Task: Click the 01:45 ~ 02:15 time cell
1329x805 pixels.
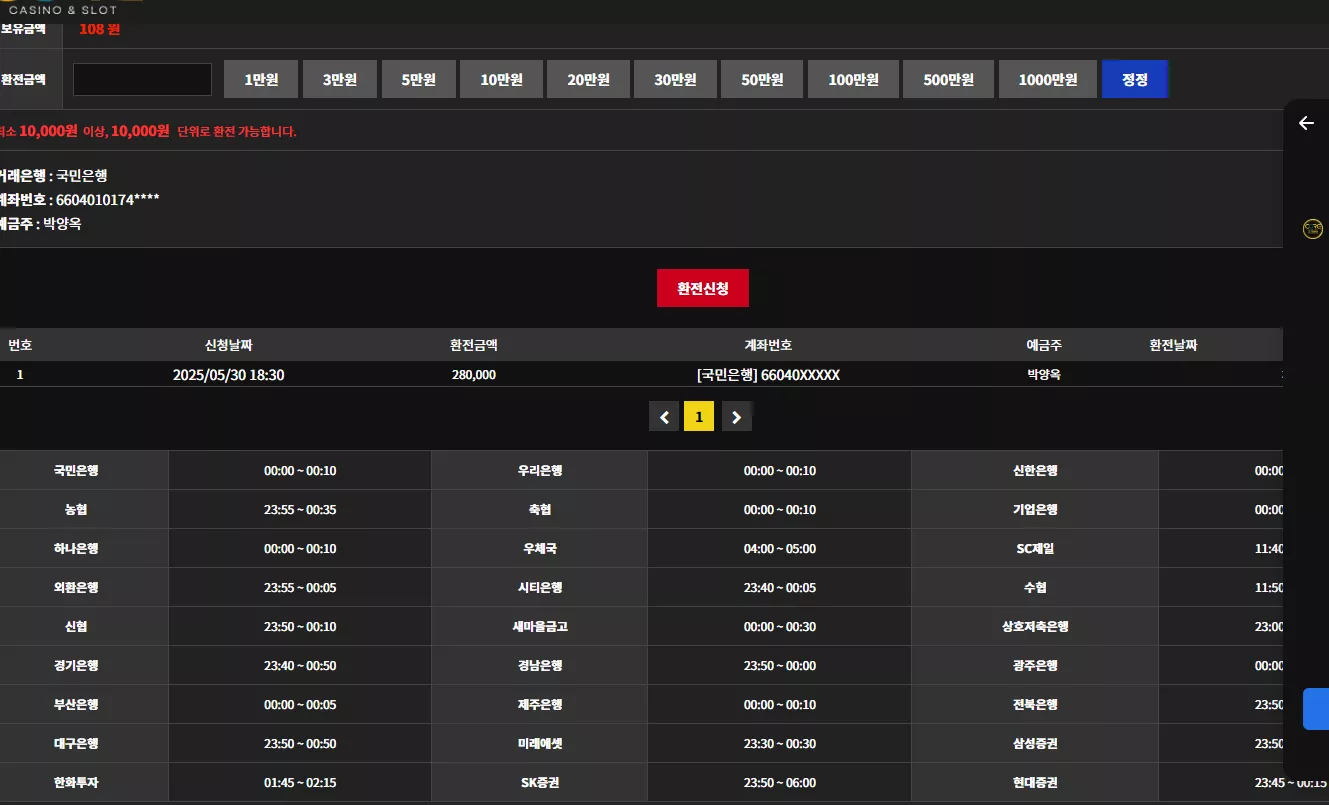Action: (x=300, y=783)
